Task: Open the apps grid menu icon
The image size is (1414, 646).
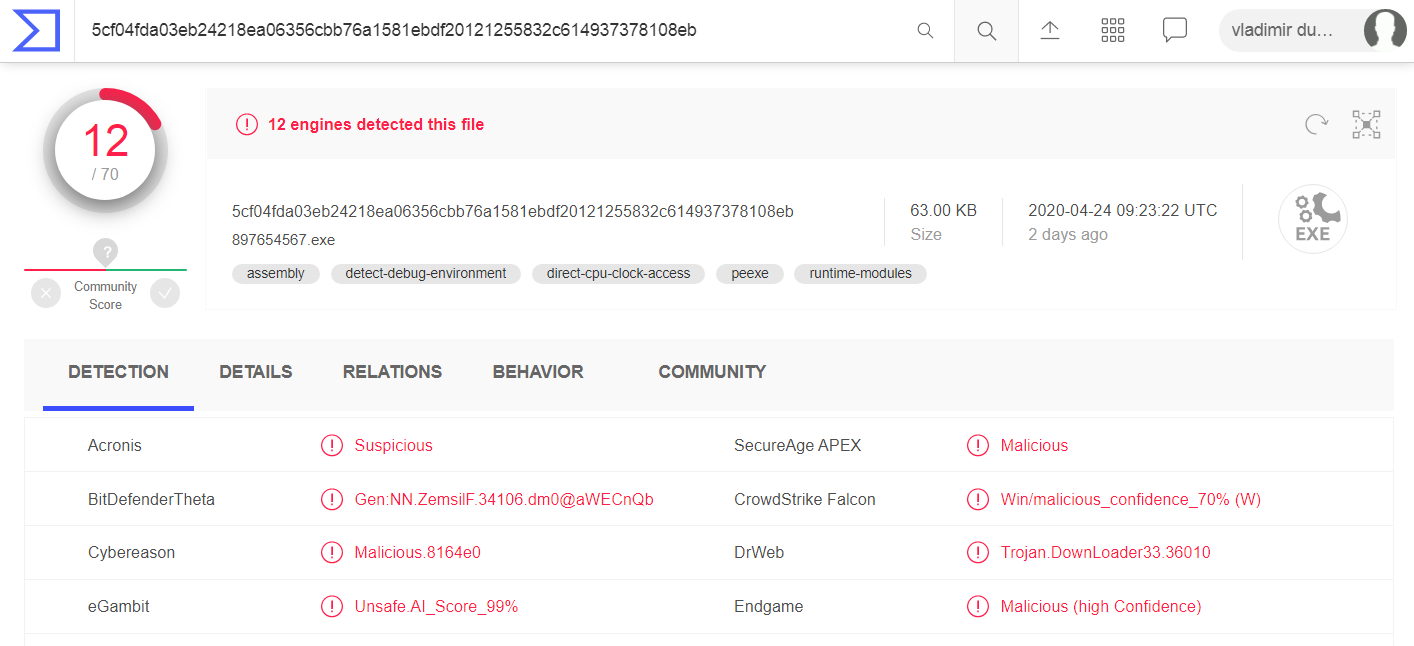Action: [1113, 31]
